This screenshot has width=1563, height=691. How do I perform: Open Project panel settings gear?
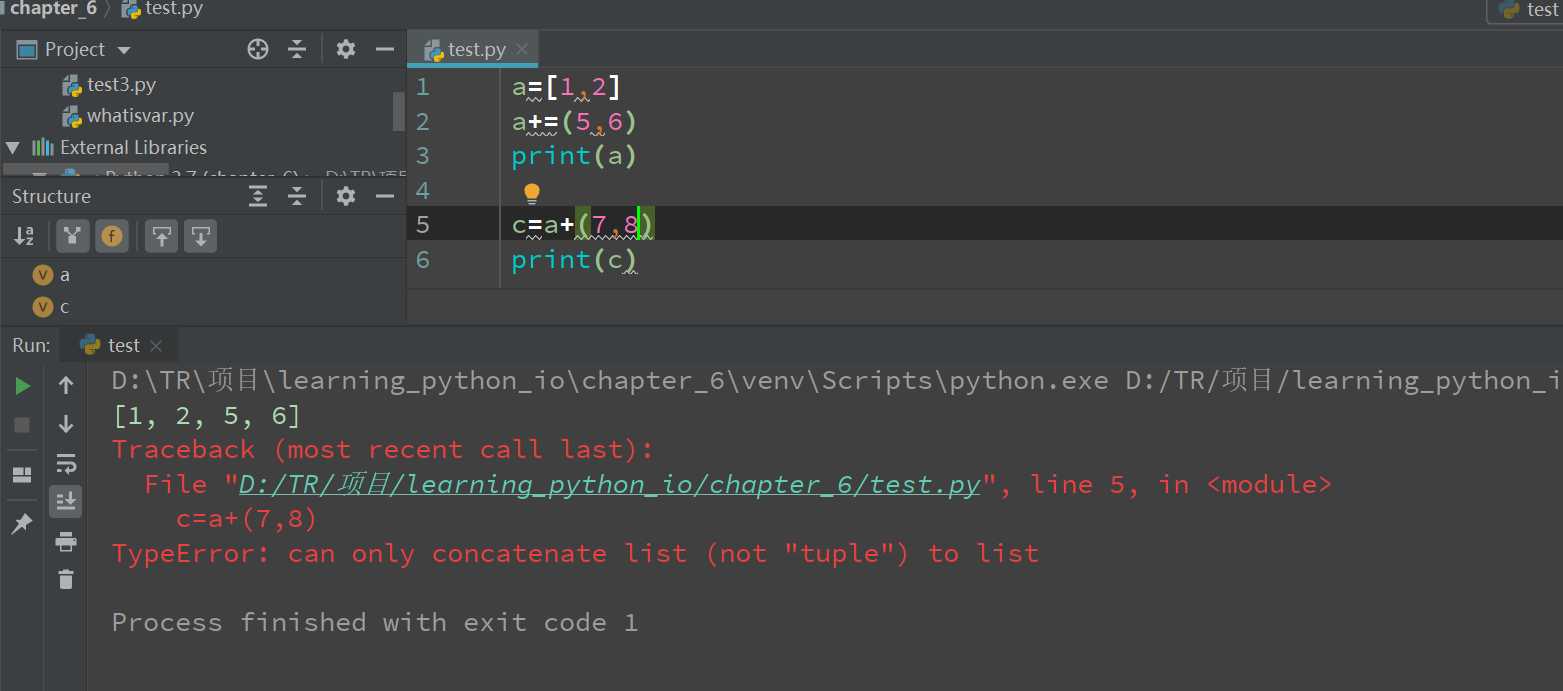(346, 49)
